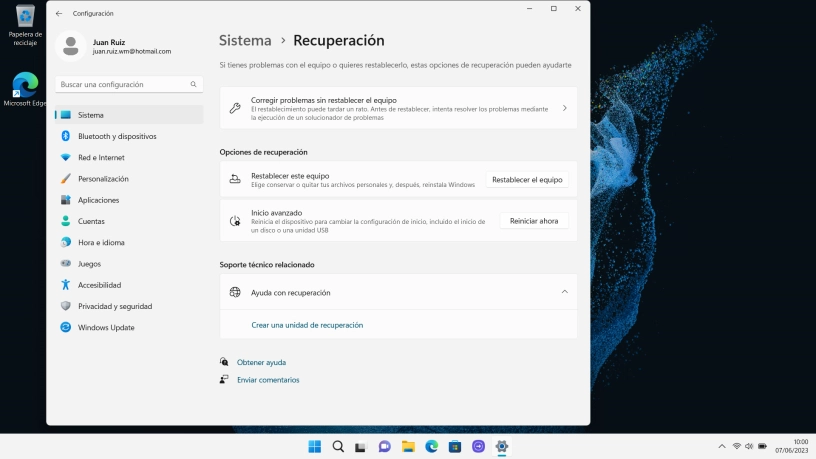Click the wrench icon for troubleshooting
This screenshot has height=459, width=816.
[x=235, y=108]
